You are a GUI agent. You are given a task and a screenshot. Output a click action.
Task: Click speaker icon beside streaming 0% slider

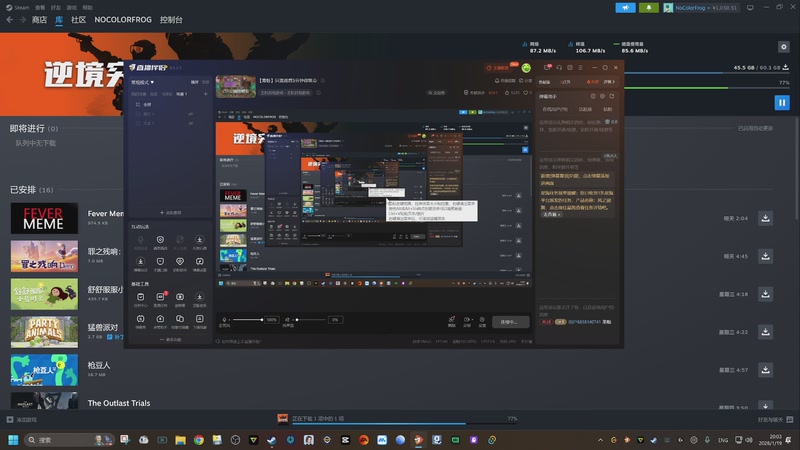tap(287, 320)
